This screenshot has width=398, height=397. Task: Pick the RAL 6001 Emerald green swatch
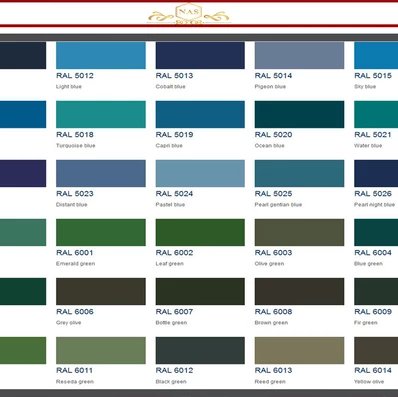click(101, 232)
